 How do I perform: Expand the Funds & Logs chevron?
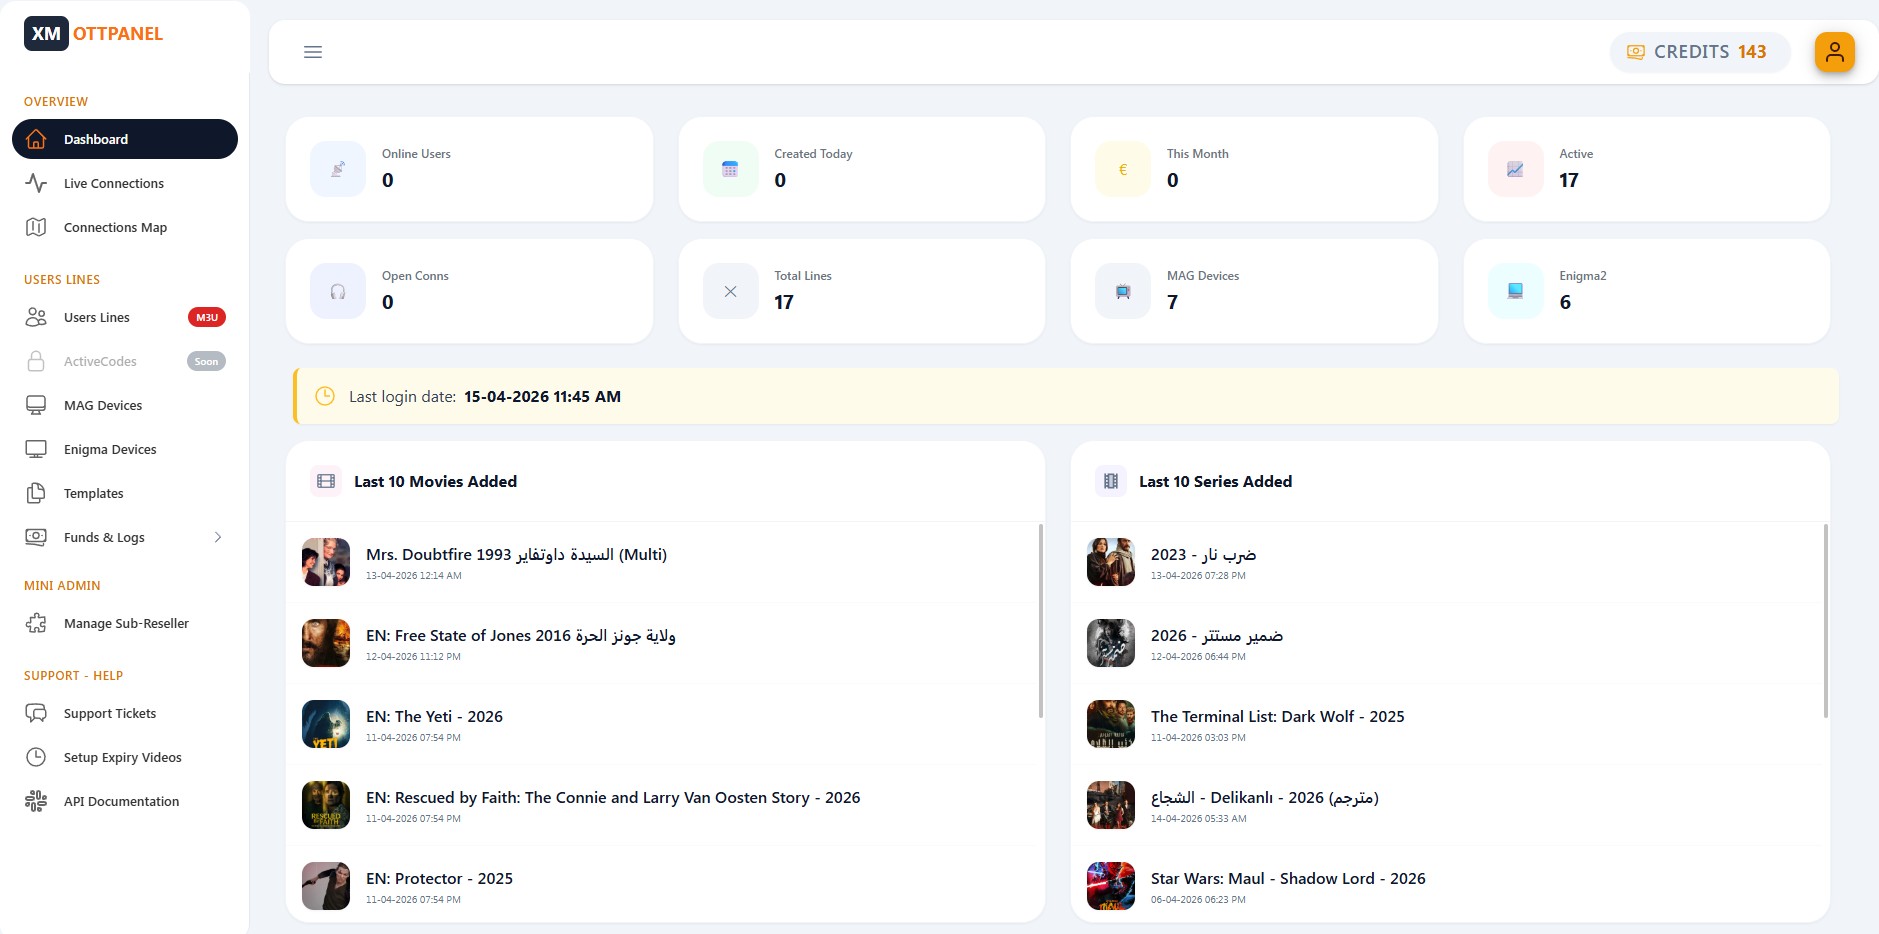tap(218, 537)
